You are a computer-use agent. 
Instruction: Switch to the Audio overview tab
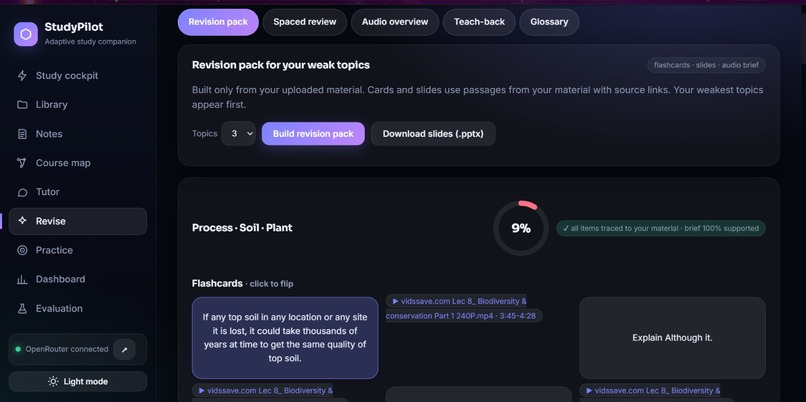(395, 22)
